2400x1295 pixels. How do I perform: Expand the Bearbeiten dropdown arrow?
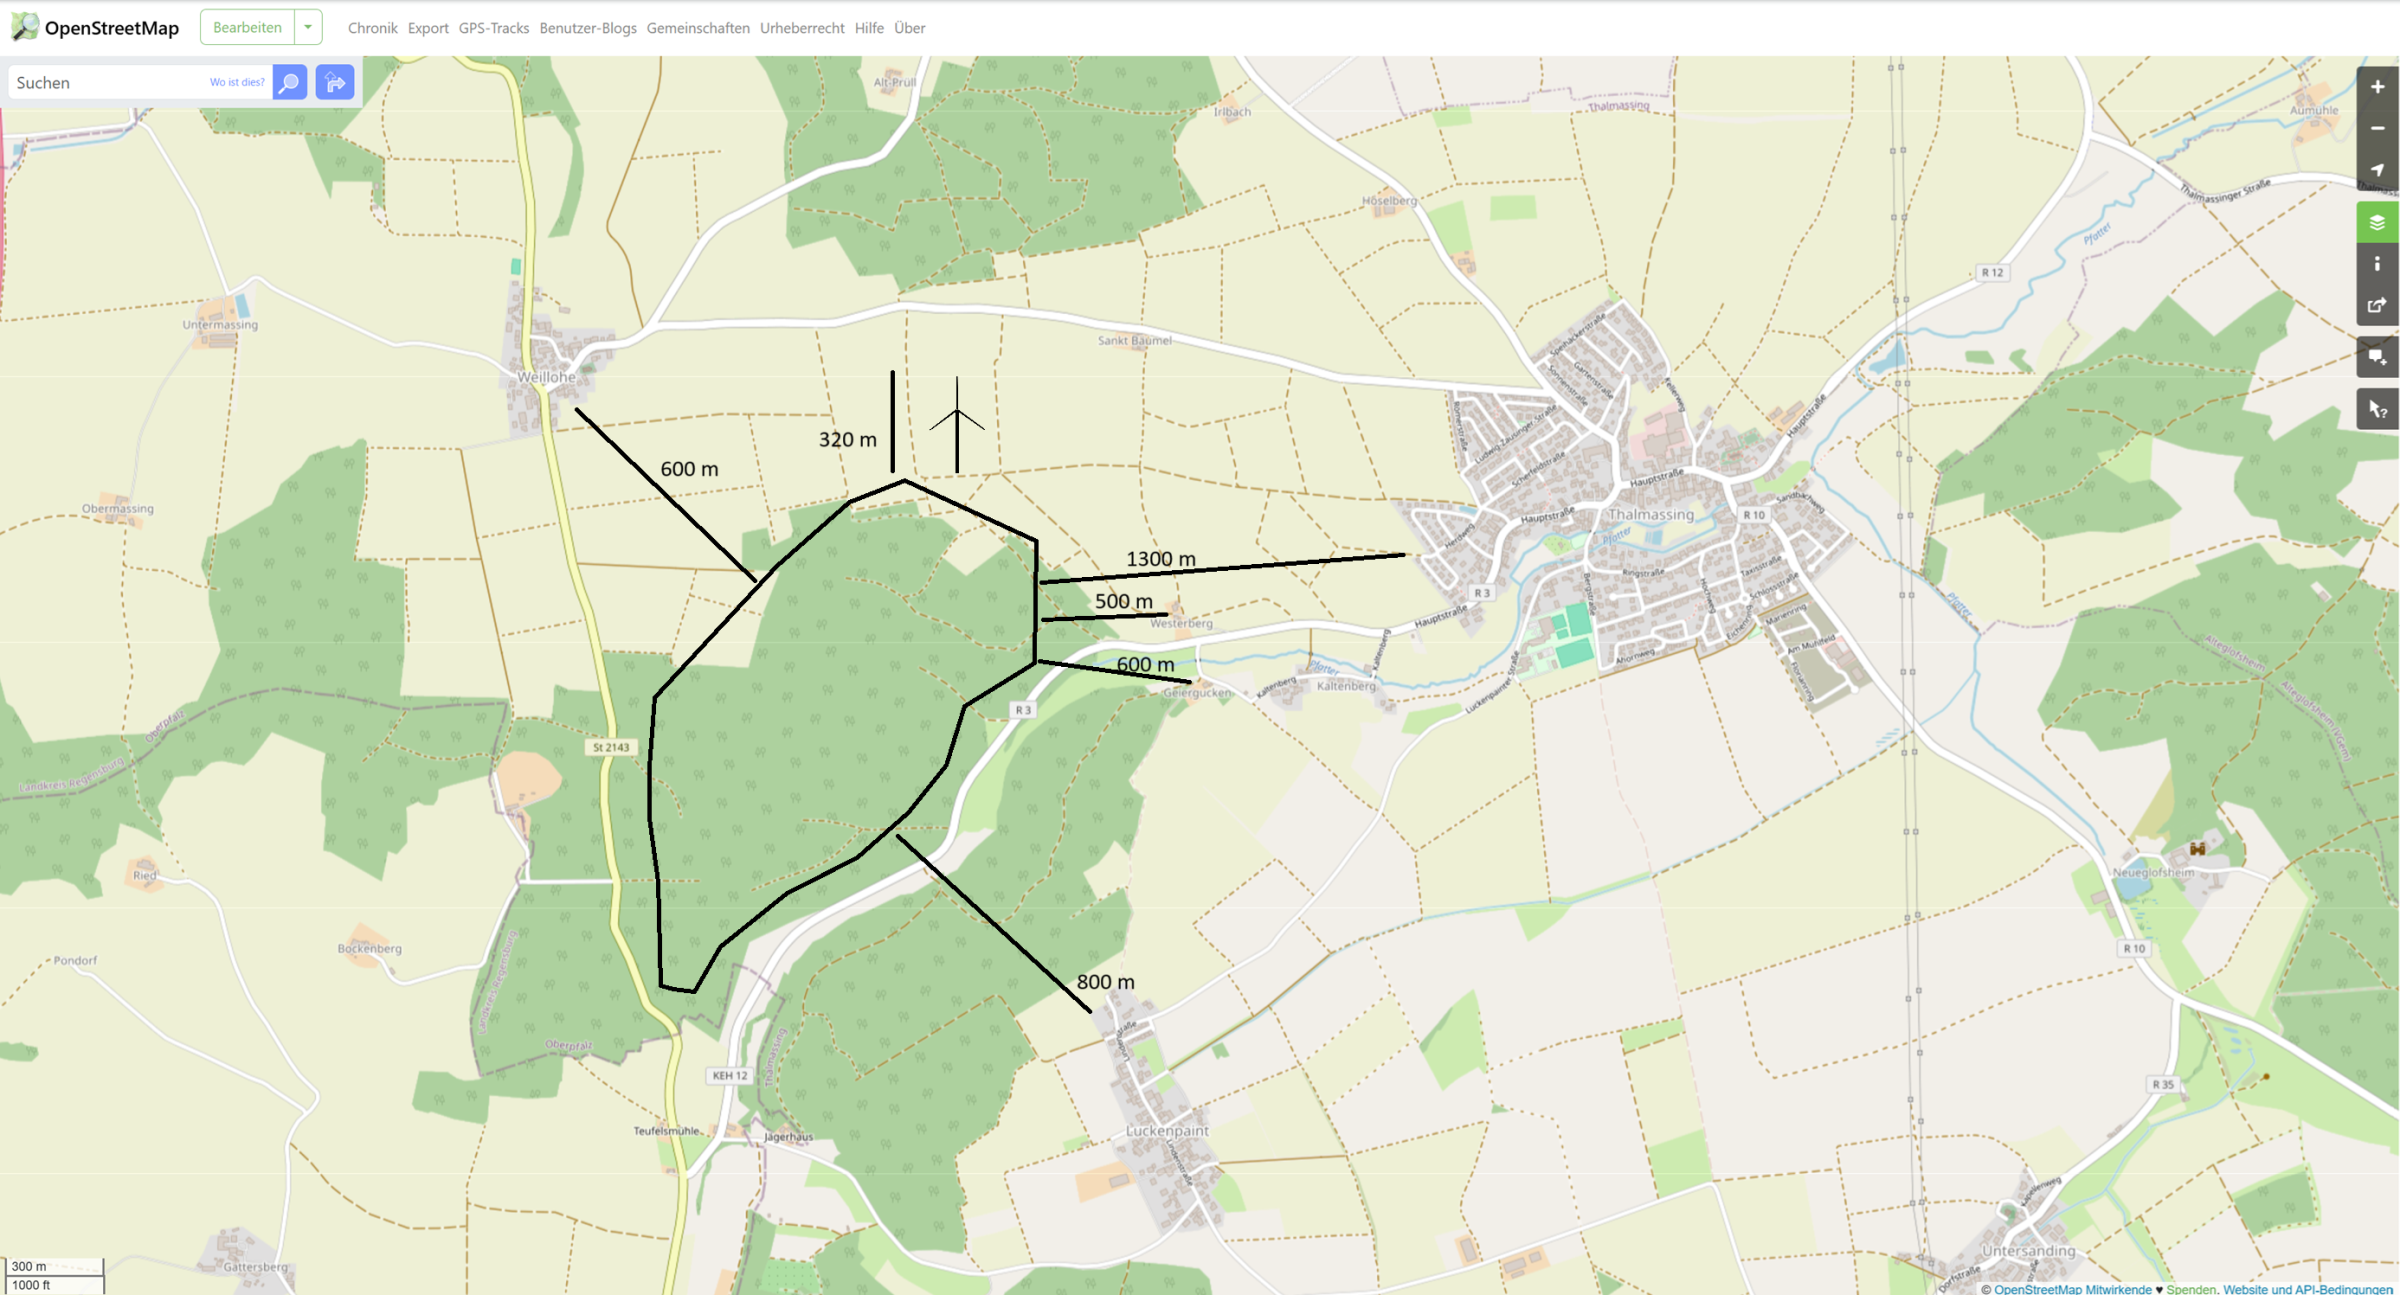(x=308, y=27)
